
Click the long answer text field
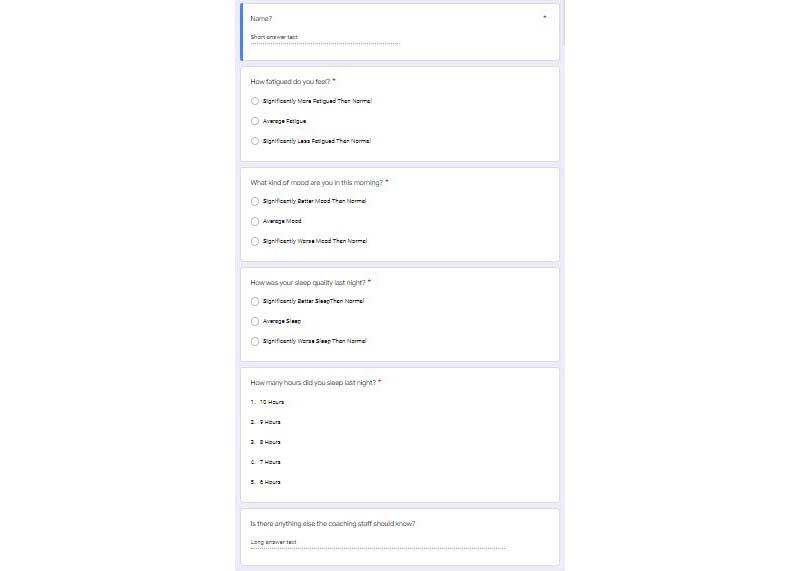pyautogui.click(x=378, y=543)
